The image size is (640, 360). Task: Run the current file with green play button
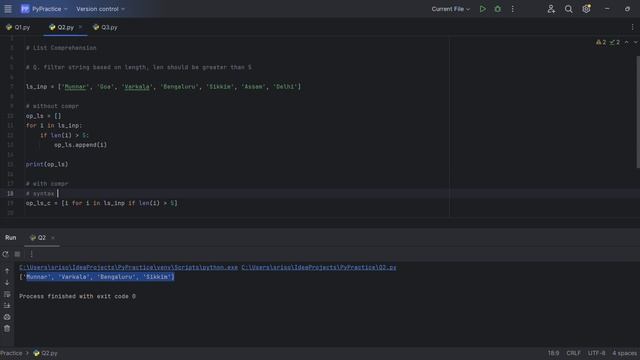482,9
